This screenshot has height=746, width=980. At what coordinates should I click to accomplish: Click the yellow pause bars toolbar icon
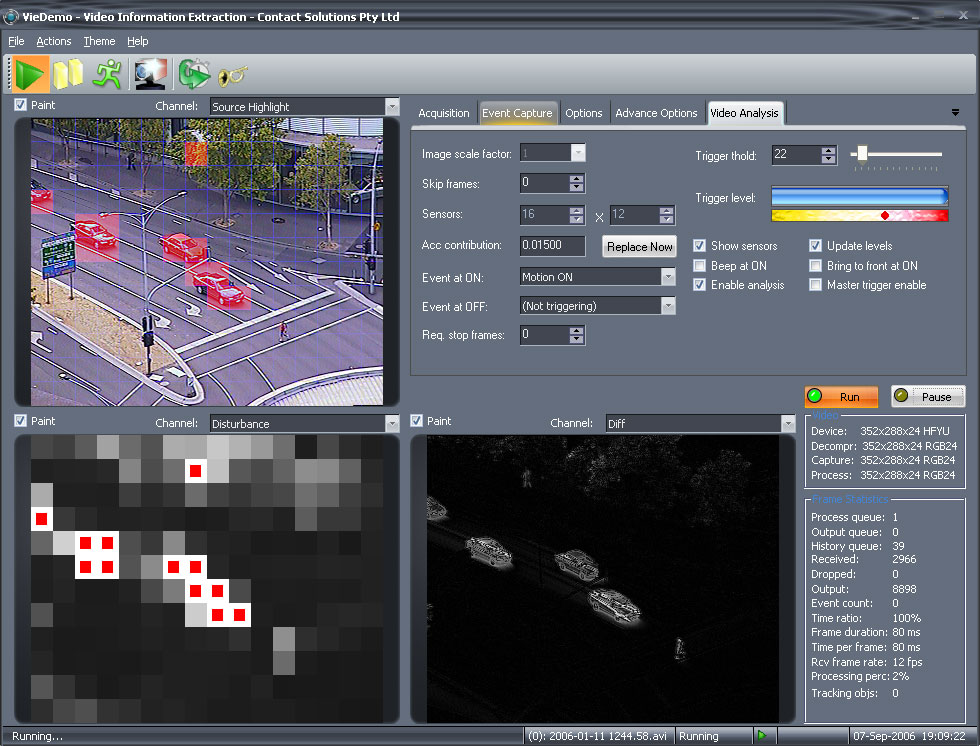tap(68, 74)
